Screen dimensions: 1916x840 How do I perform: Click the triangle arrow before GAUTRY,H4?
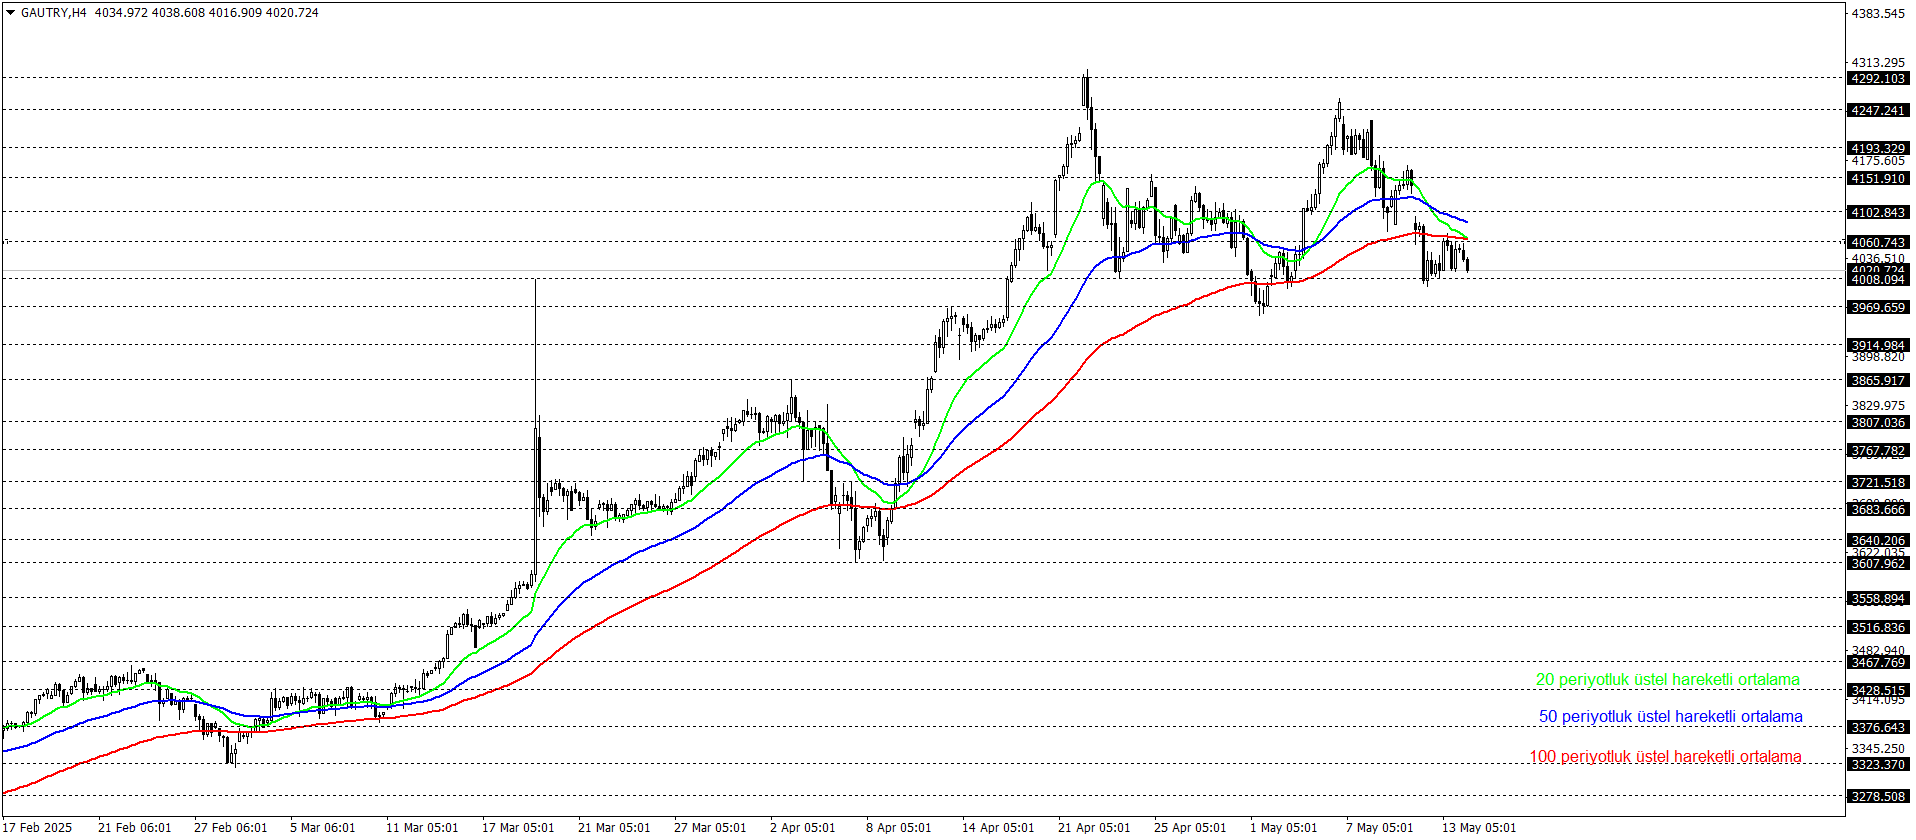[x=10, y=13]
